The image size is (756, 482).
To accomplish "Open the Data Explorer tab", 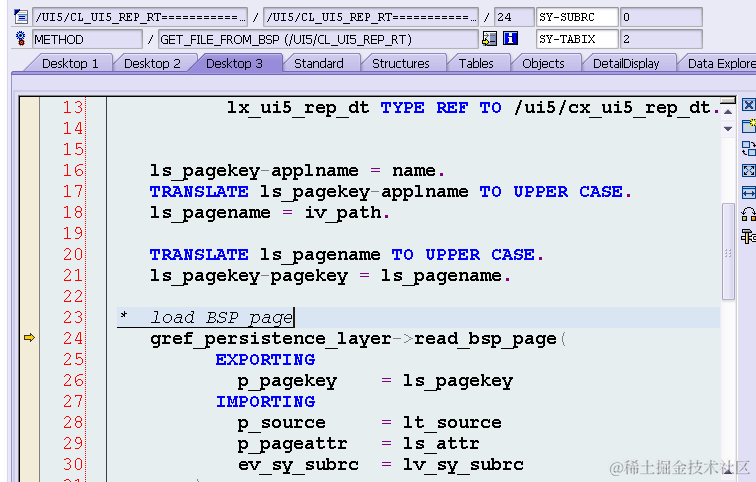I will coord(719,64).
